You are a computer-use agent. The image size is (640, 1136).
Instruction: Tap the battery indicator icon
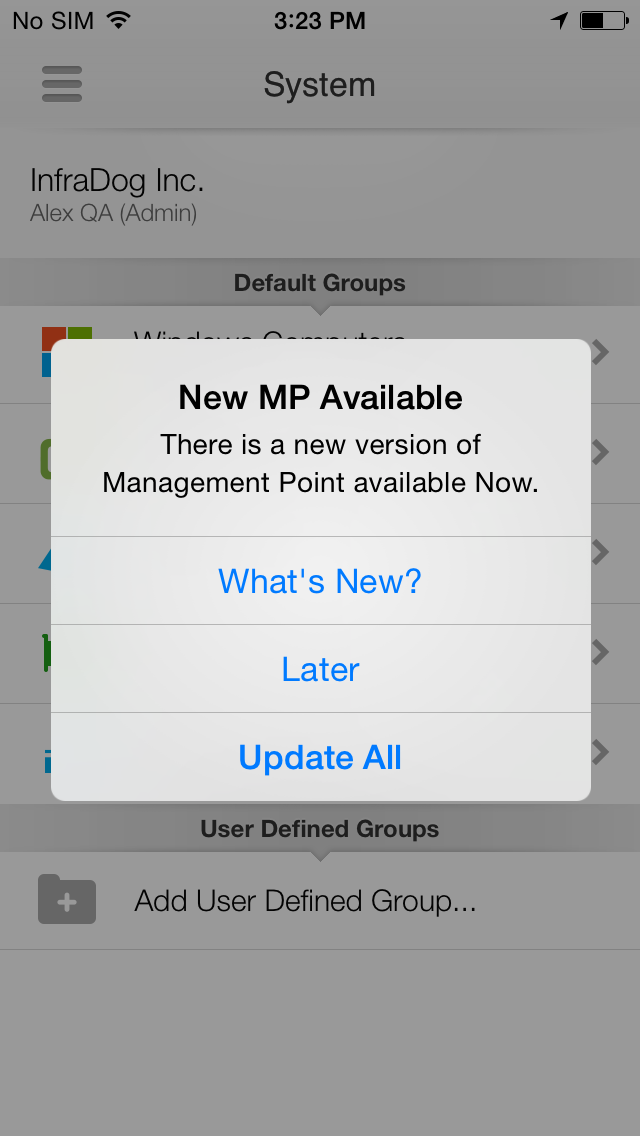pos(603,20)
